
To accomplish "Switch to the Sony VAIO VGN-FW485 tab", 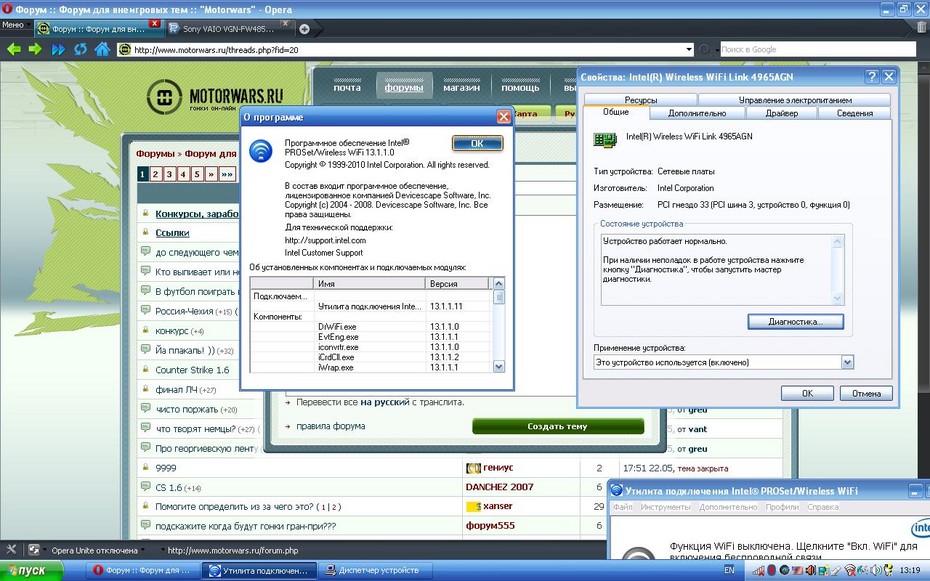I will [x=228, y=28].
